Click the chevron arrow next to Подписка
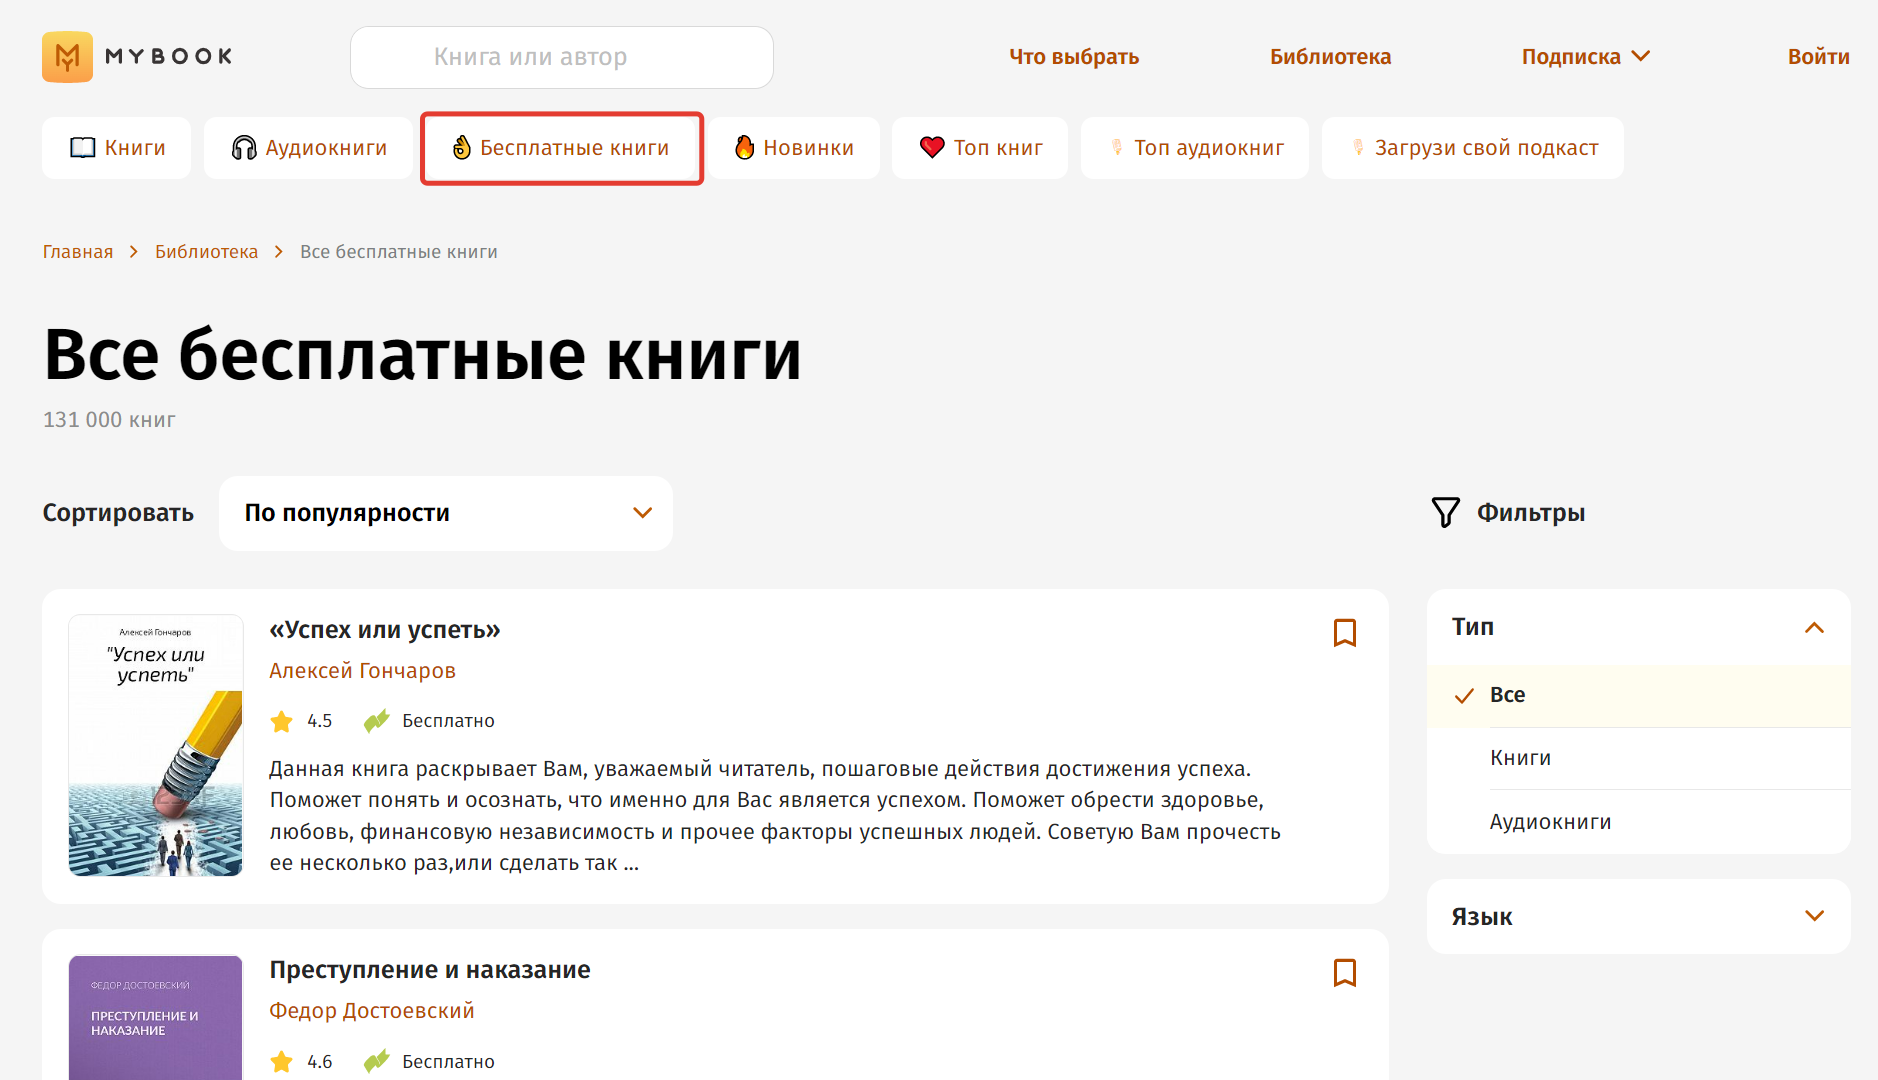The image size is (1878, 1080). [1640, 56]
